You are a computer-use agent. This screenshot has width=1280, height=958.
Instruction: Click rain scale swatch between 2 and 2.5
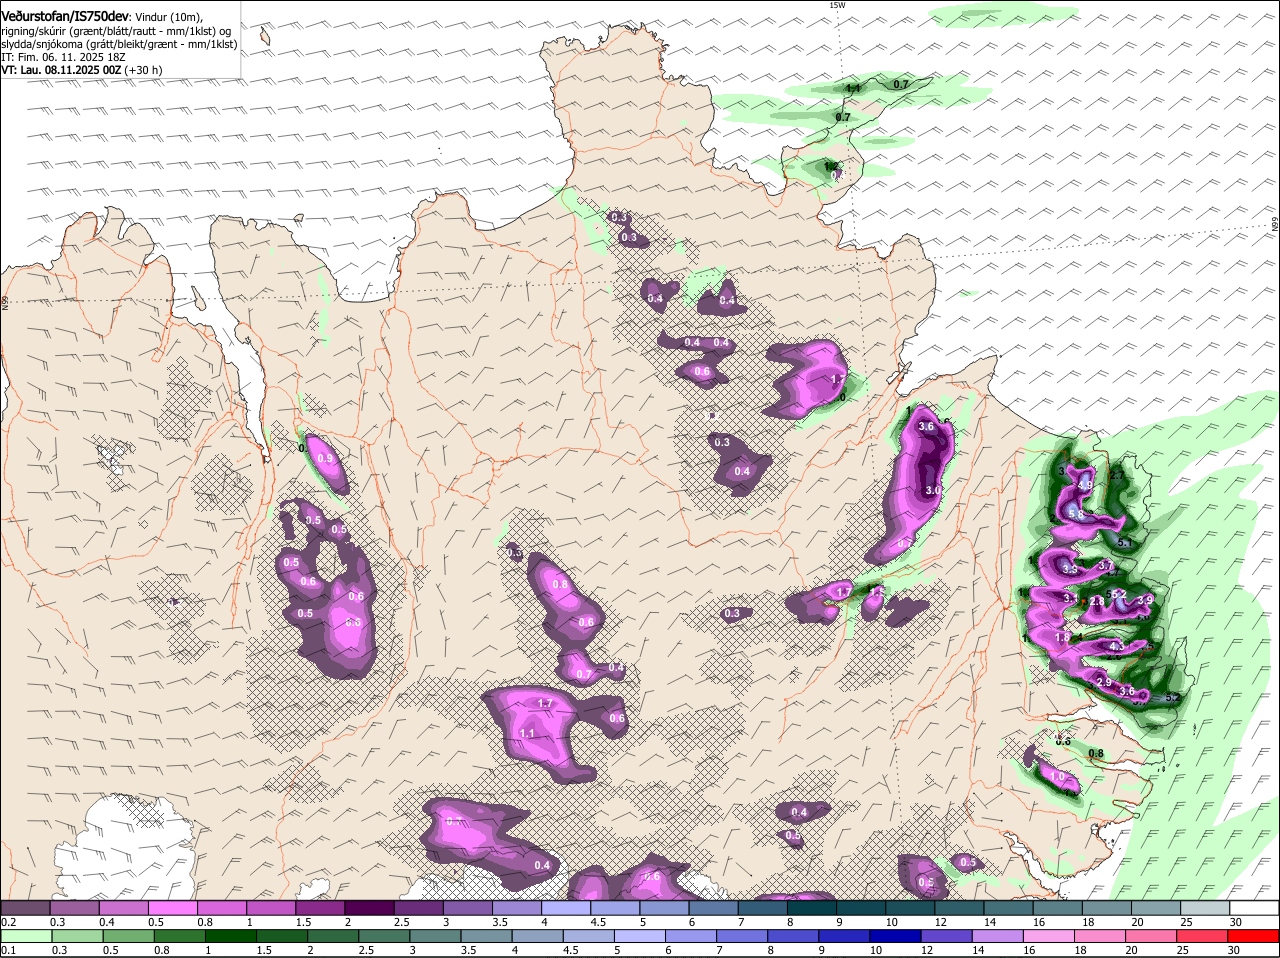point(333,936)
